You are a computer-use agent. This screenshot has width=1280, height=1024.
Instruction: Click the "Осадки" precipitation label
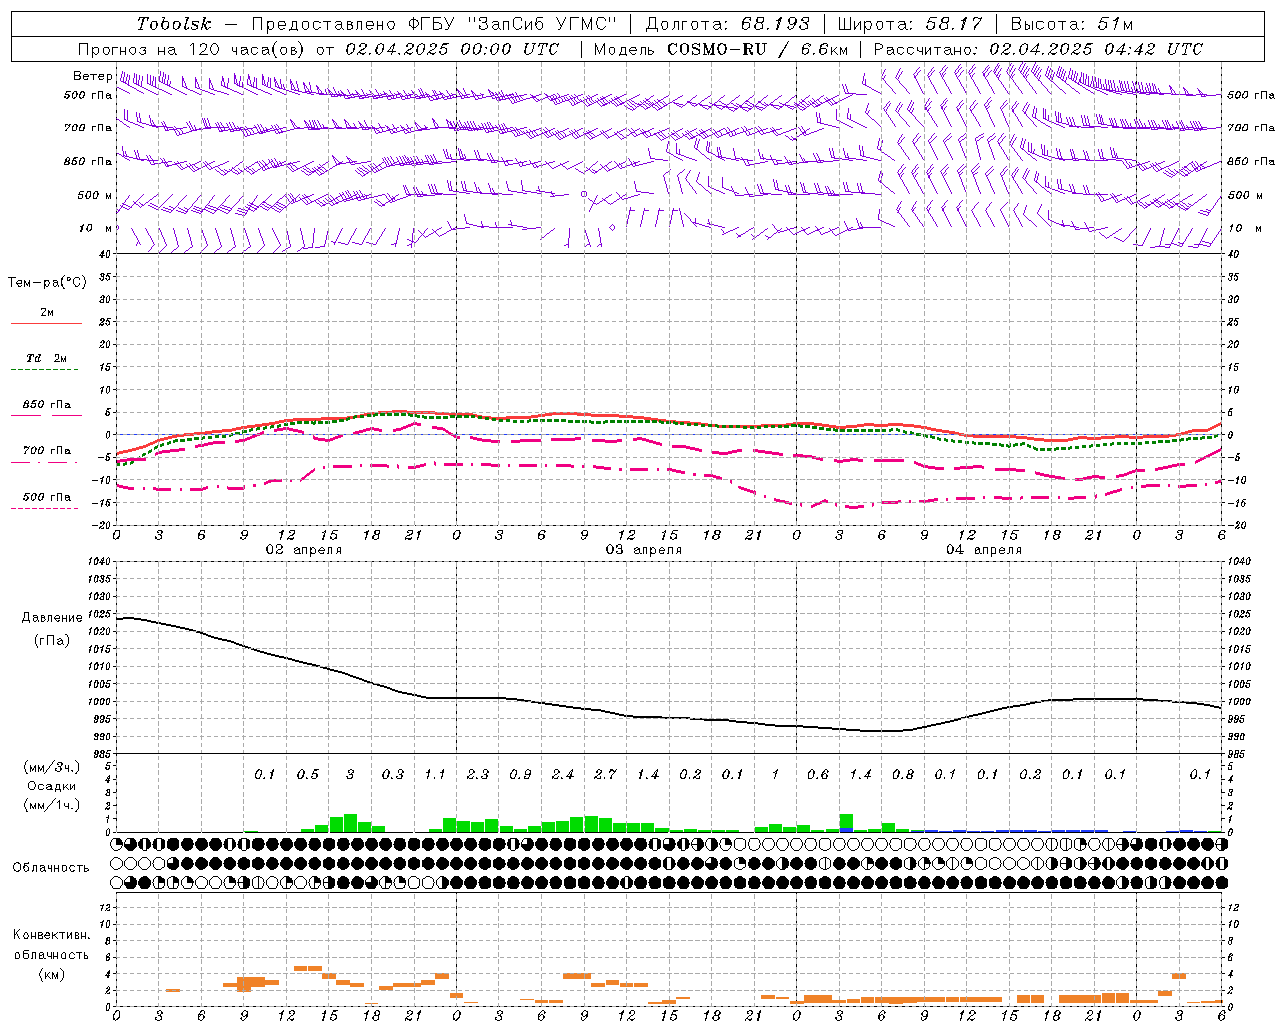[x=52, y=787]
